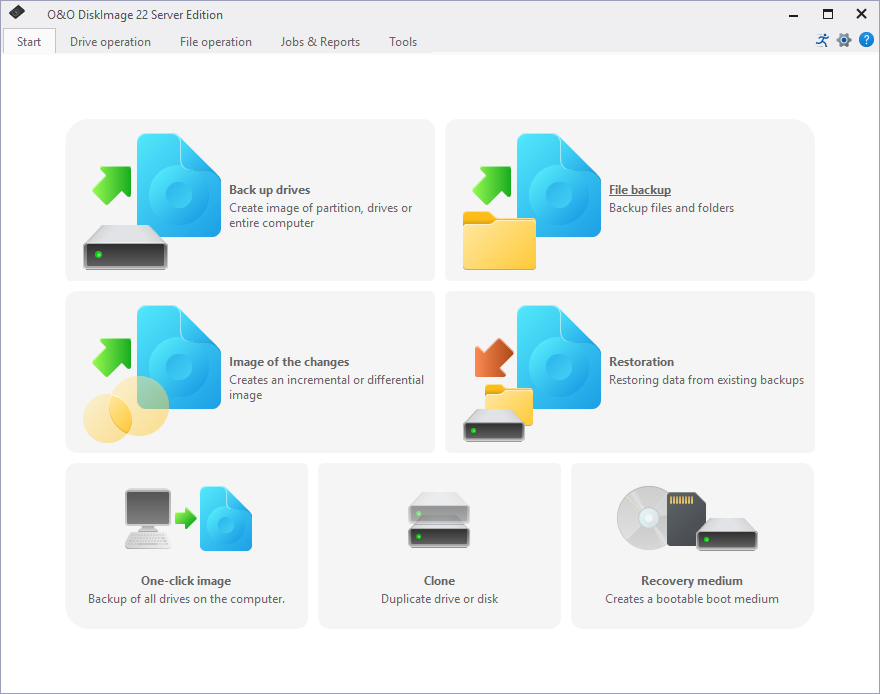Screen dimensions: 880x694
Task: Click the Clone stacked drives icon
Action: click(x=439, y=519)
